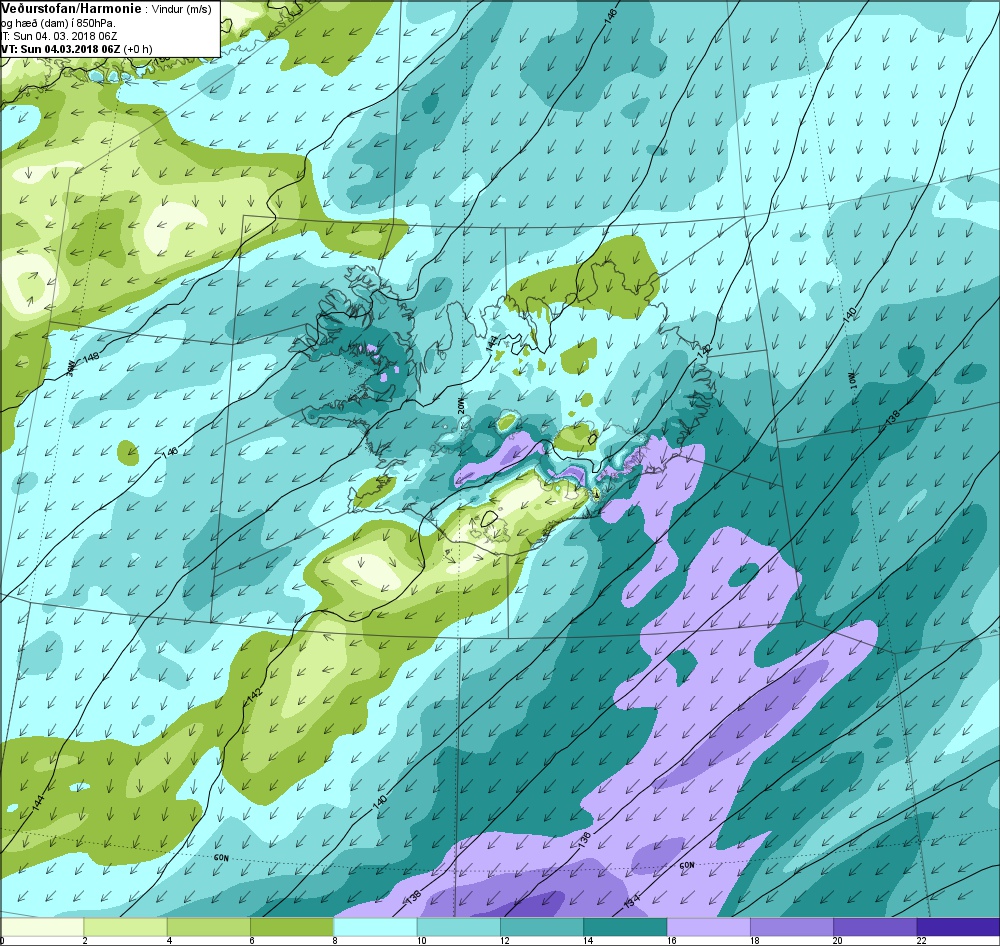Click the 134 contour label
Image resolution: width=1000 pixels, height=946 pixels.
pos(632,901)
